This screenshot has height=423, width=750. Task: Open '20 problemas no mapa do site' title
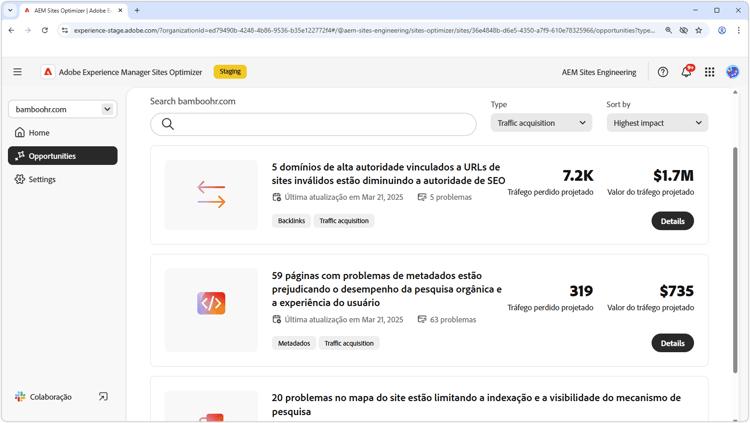pyautogui.click(x=476, y=404)
